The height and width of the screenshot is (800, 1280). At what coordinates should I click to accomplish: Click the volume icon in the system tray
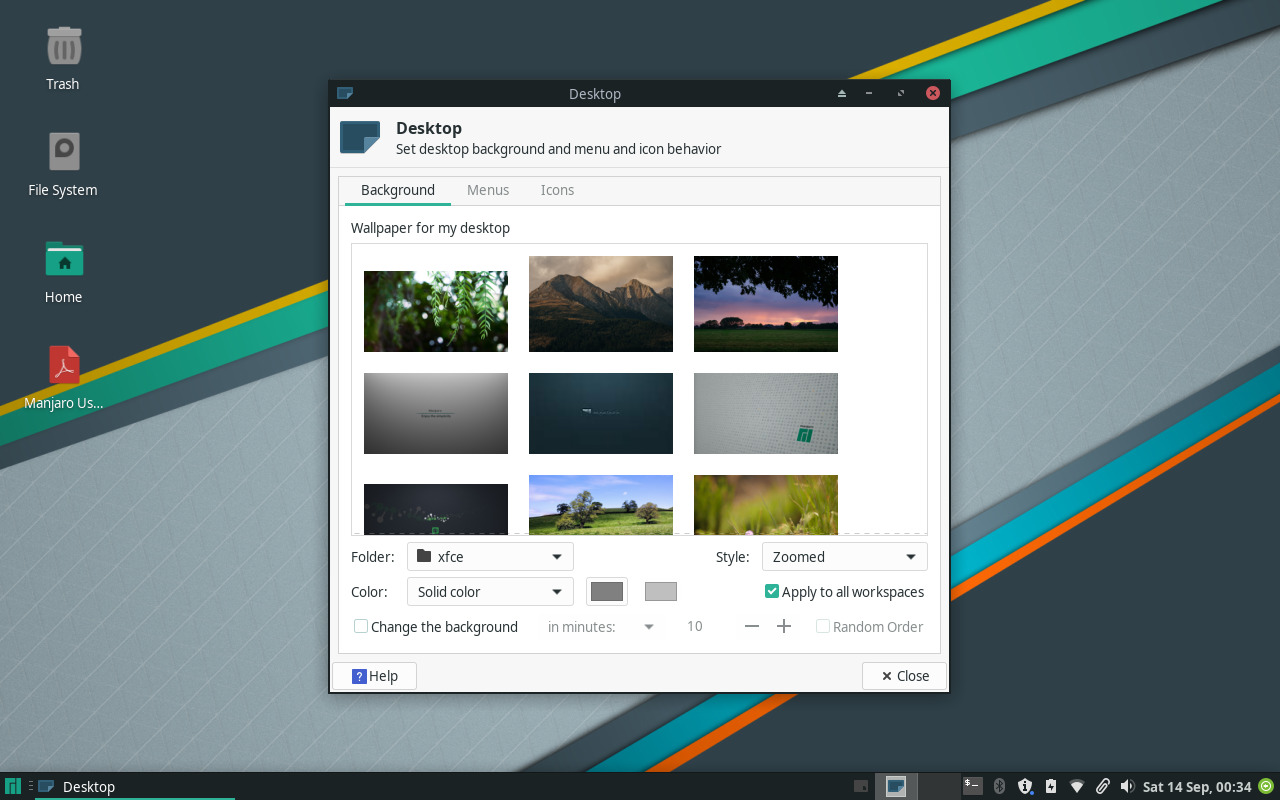point(1128,786)
